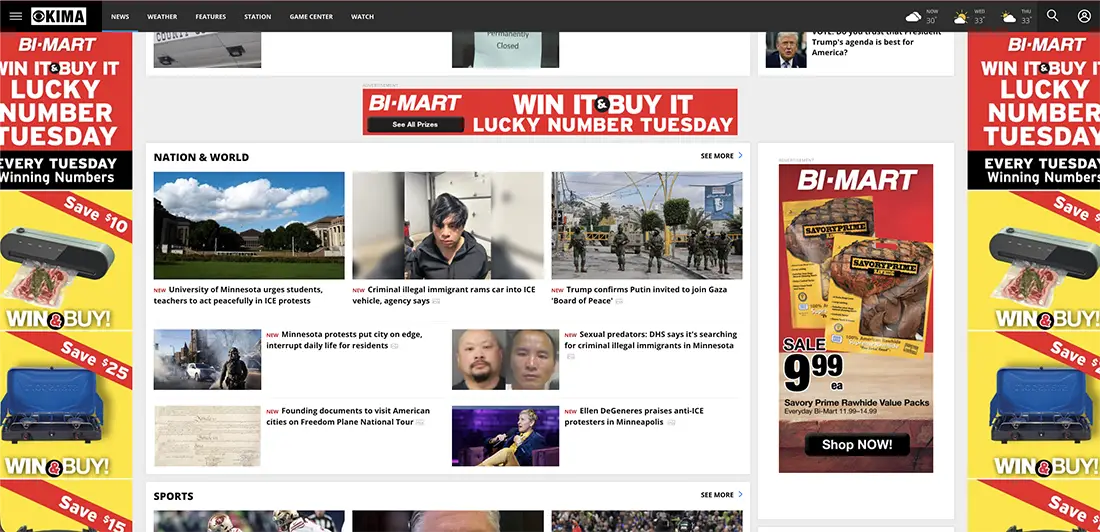Click the football players sports thumbnail
The width and height of the screenshot is (1100, 532).
pos(249,521)
